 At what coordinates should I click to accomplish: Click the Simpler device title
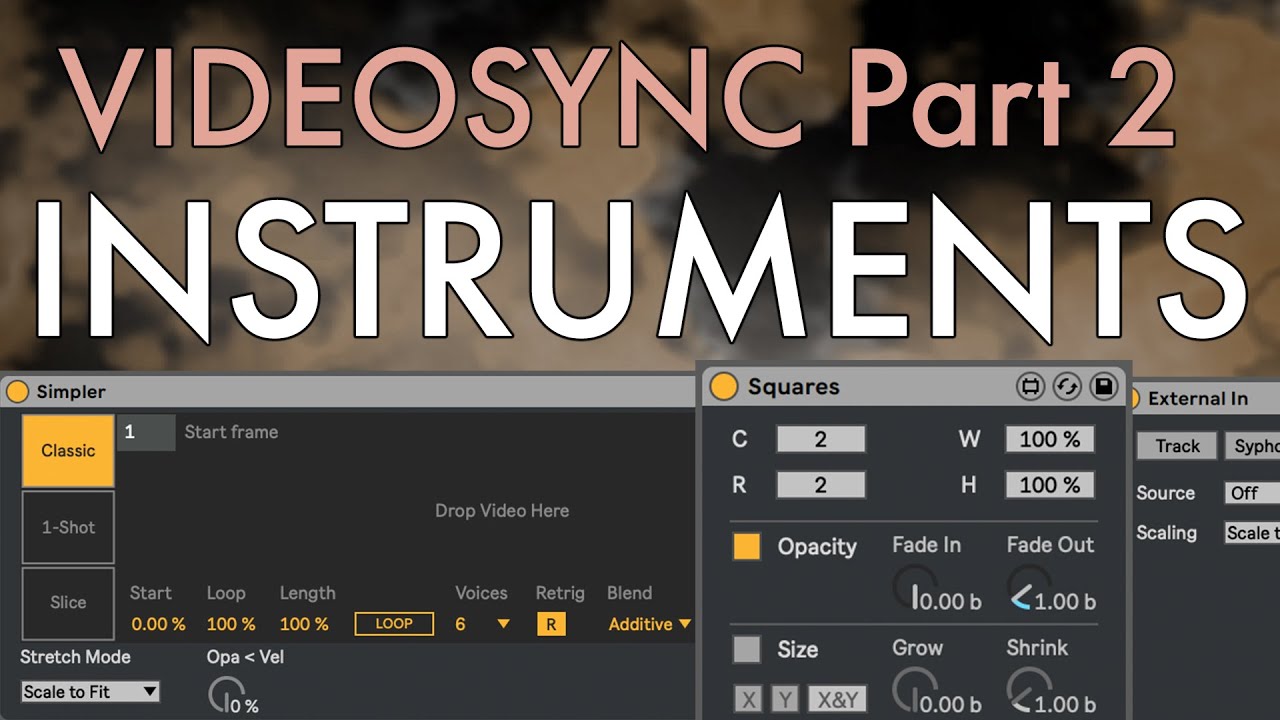pyautogui.click(x=71, y=392)
